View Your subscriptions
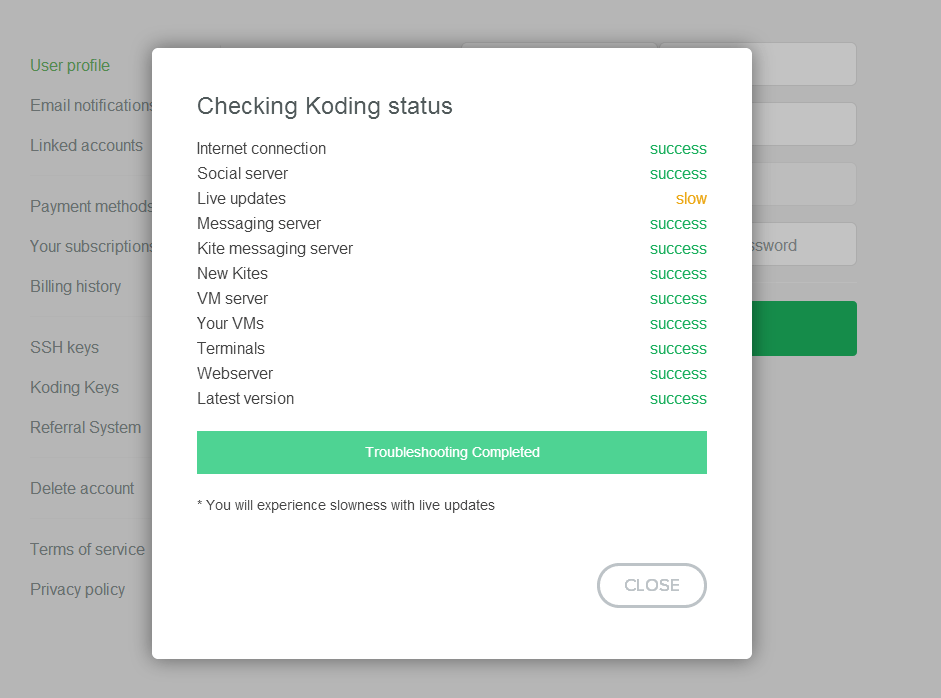This screenshot has height=698, width=941. tap(90, 247)
